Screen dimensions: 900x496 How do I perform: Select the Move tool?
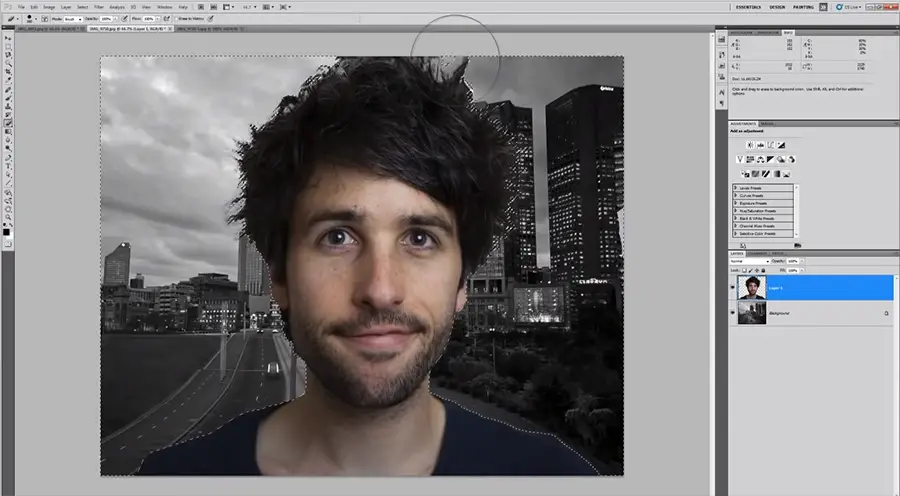pos(8,39)
